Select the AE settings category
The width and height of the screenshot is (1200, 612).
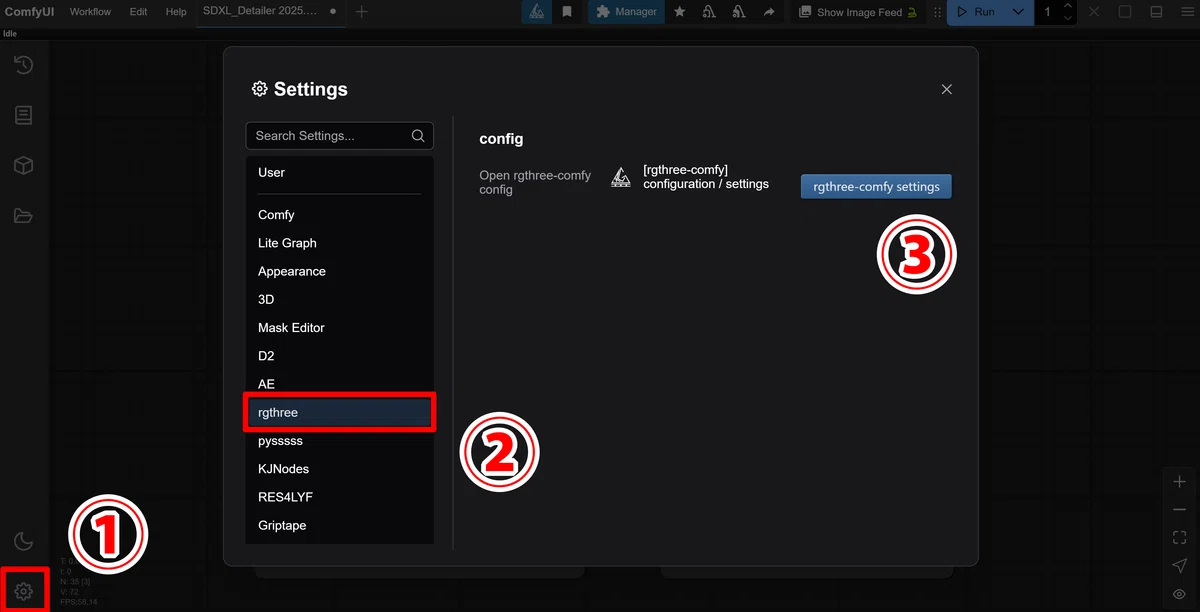point(339,384)
